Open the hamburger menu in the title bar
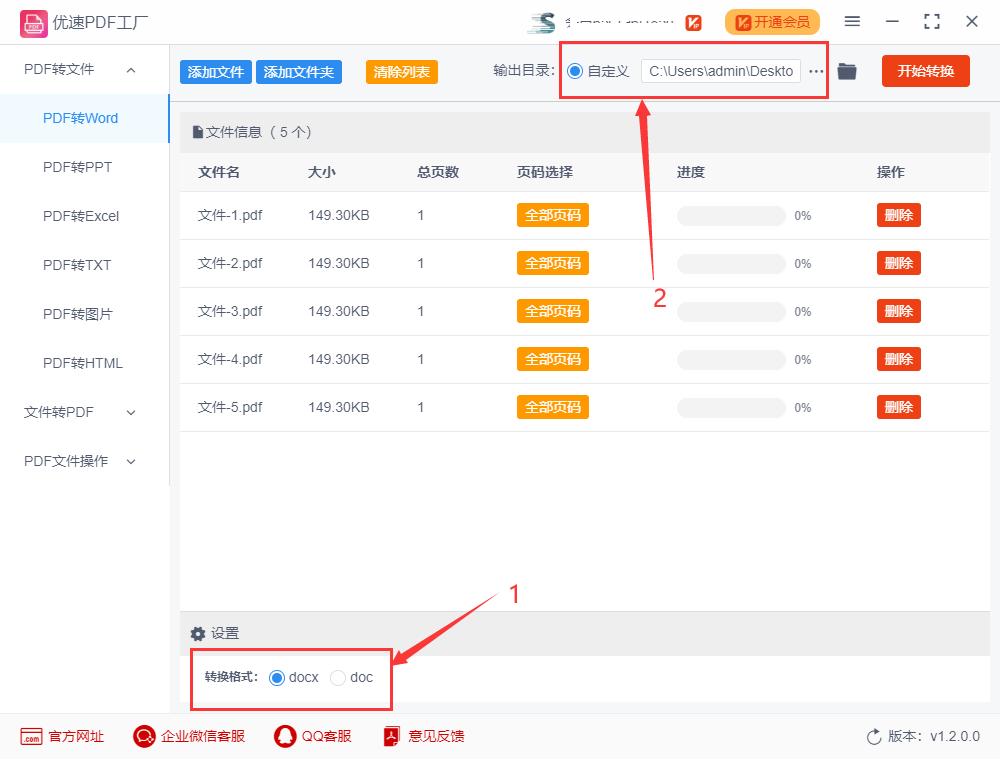1000x760 pixels. (852, 21)
